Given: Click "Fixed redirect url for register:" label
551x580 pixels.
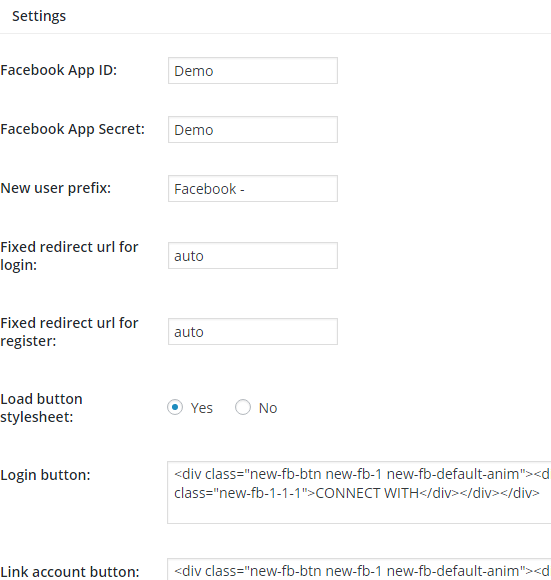Looking at the screenshot, I should (69, 331).
